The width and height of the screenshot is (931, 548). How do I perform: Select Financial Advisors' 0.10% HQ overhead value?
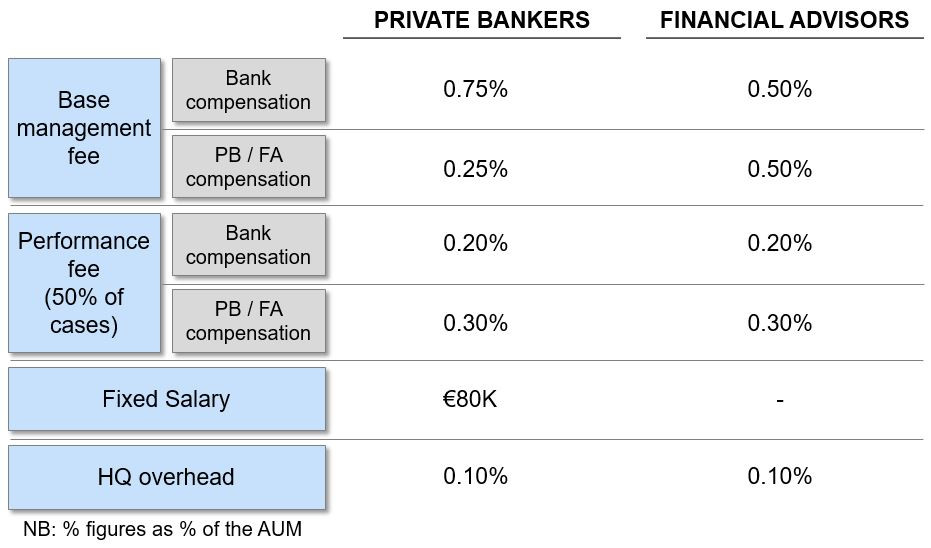tap(779, 476)
